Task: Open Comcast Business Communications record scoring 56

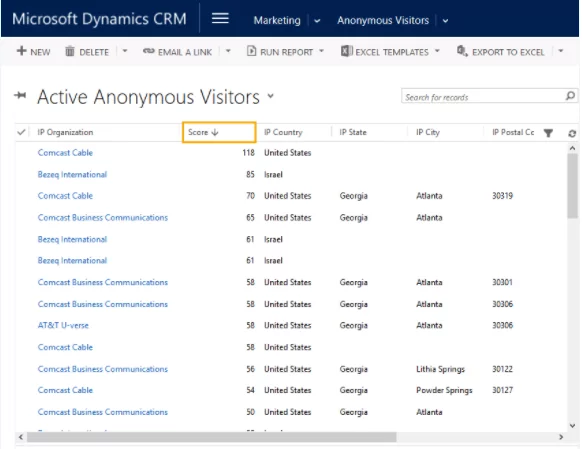Action: (103, 369)
